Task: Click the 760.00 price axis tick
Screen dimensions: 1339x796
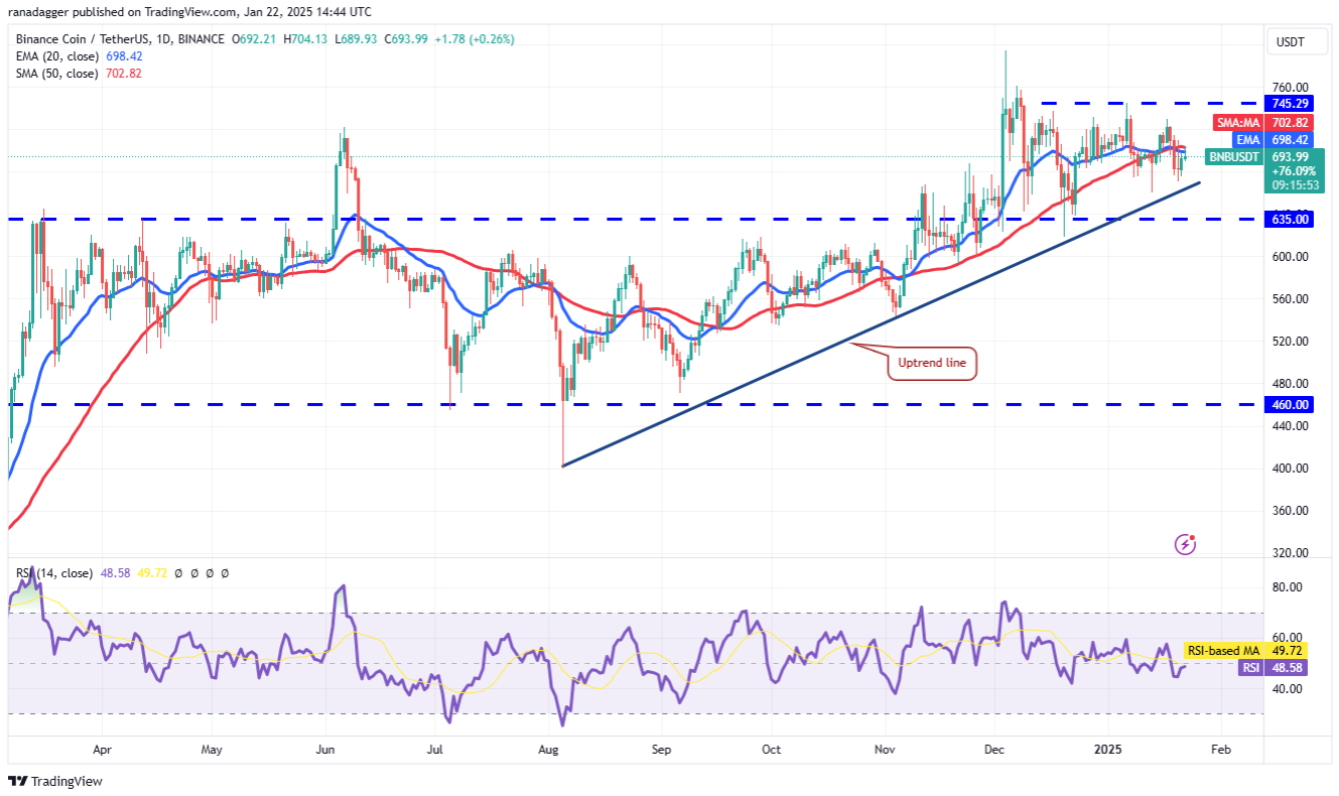Action: click(x=1290, y=87)
